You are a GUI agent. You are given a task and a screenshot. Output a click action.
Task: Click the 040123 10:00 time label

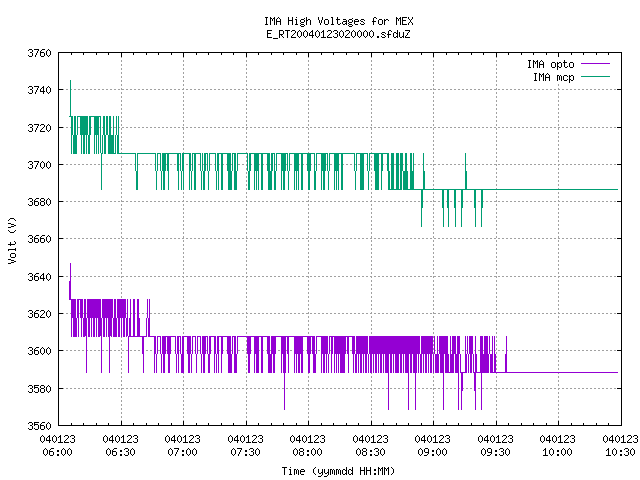(557, 446)
